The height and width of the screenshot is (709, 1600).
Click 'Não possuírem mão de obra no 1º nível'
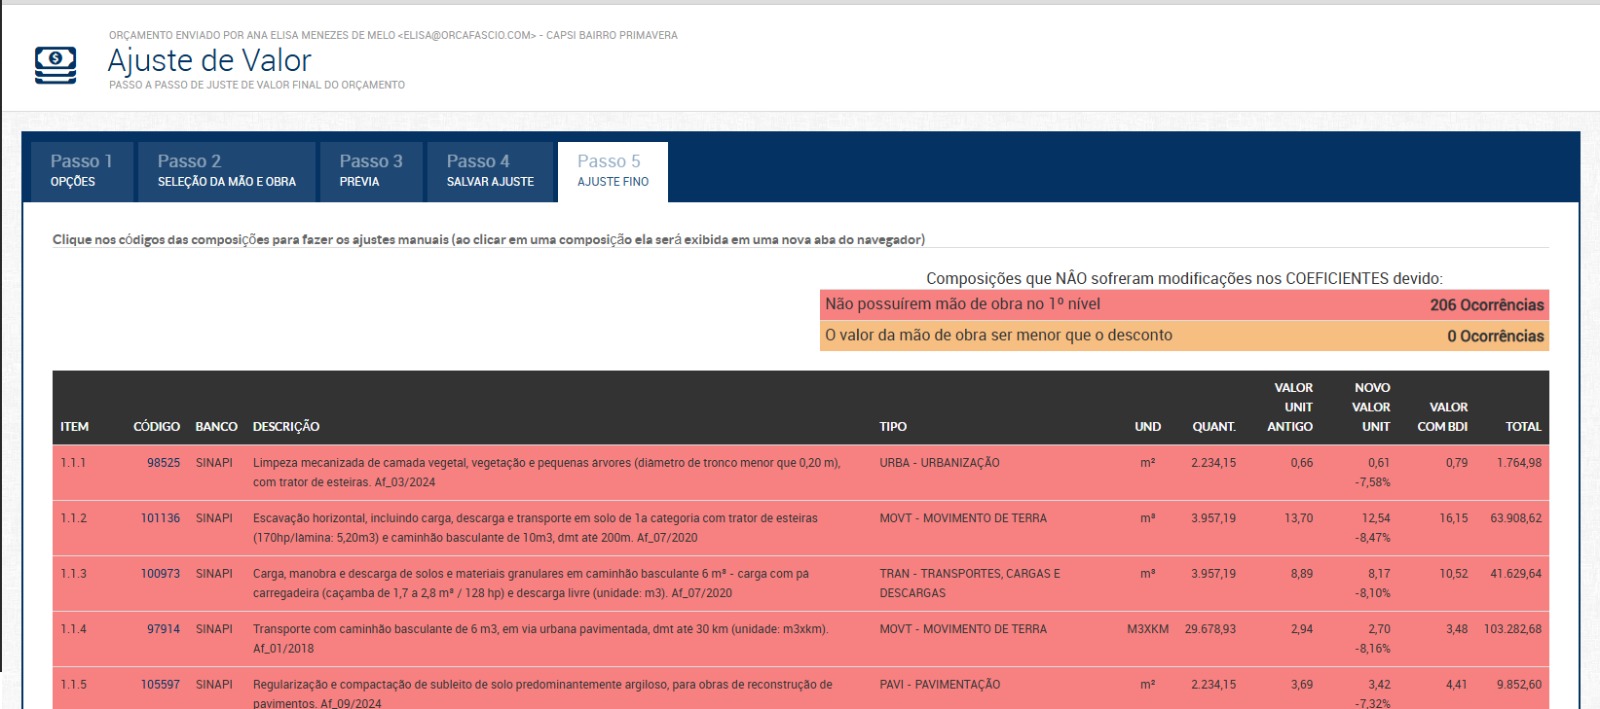click(962, 304)
